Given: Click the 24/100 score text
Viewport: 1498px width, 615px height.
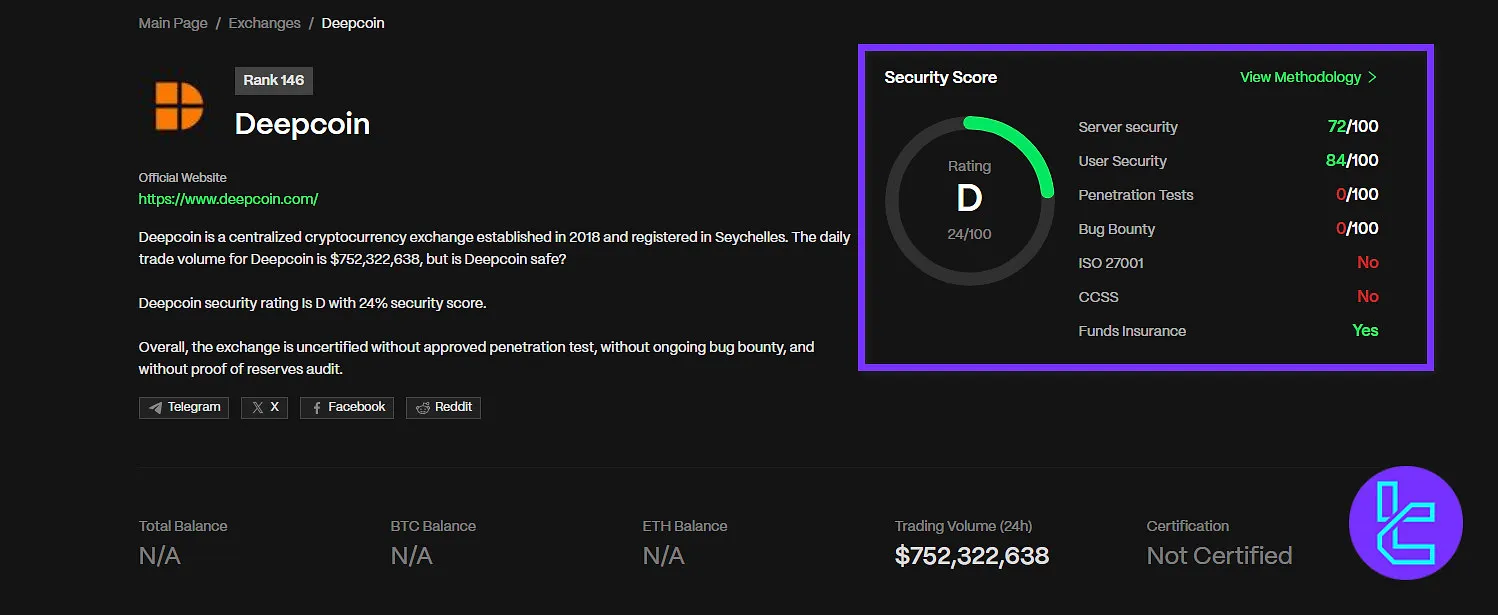Looking at the screenshot, I should pos(969,234).
